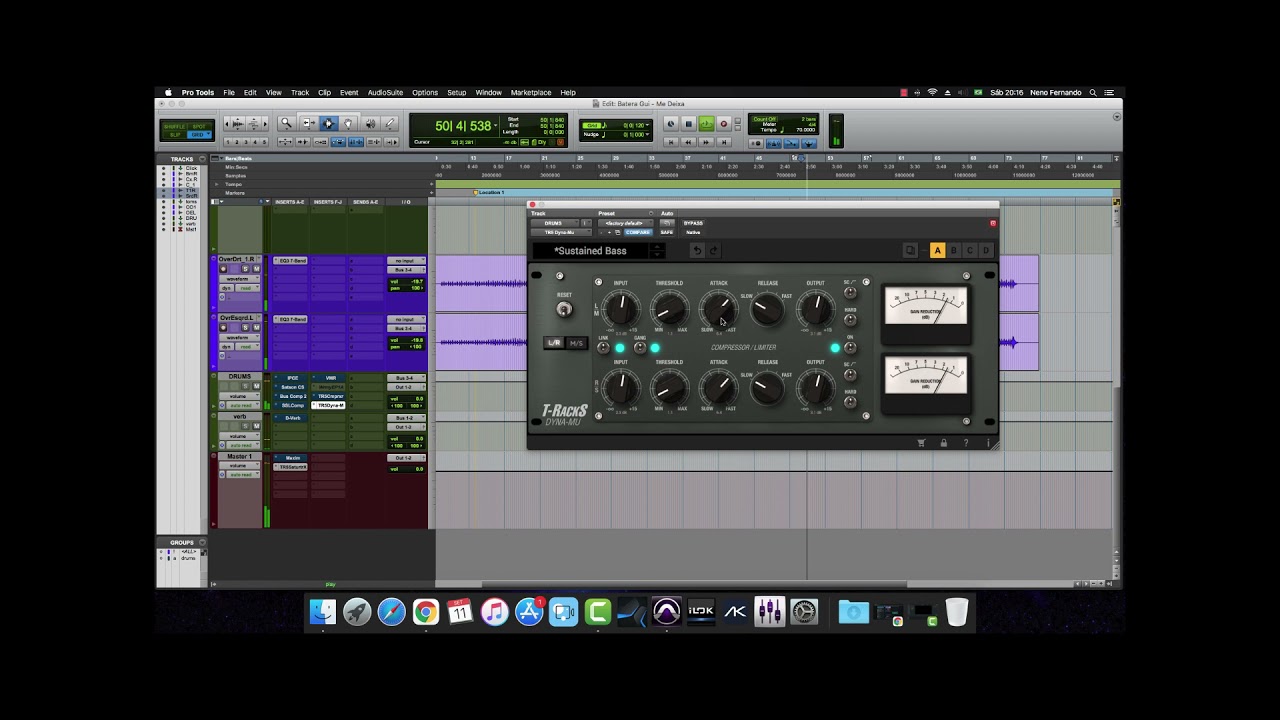Open Launchpad rocket in the Dock
Screen dimensions: 1280x720
click(x=357, y=611)
